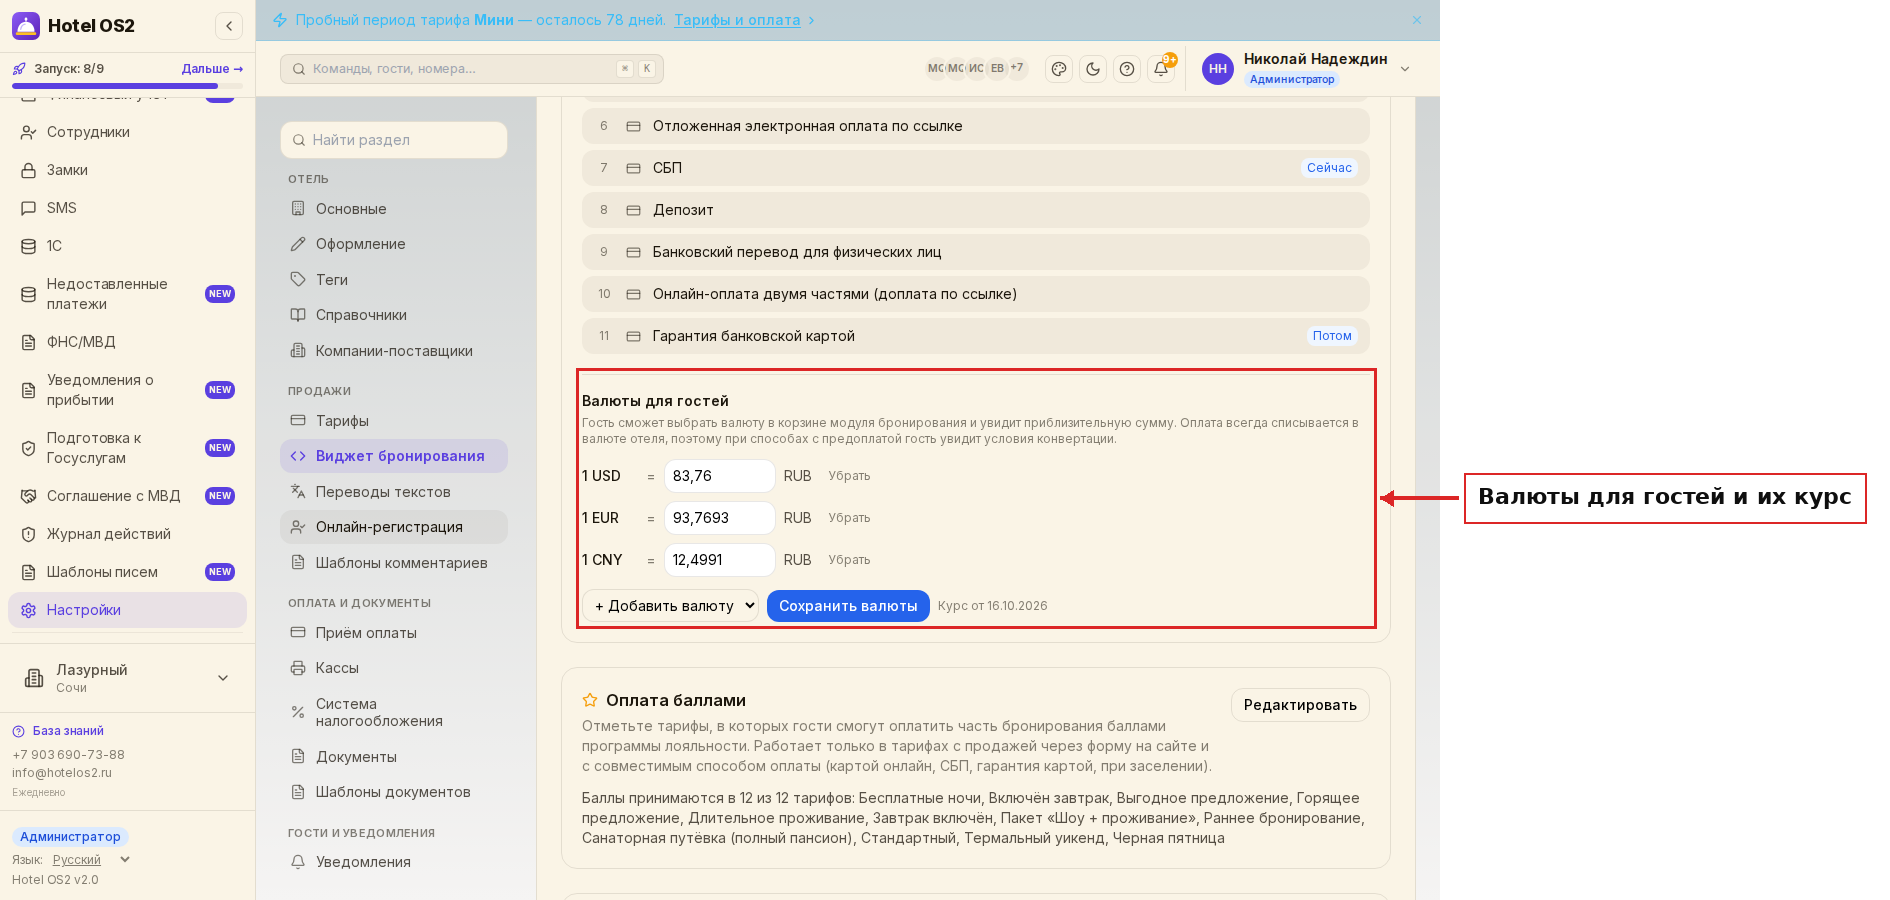This screenshot has width=1890, height=900.
Task: Open notifications bell icon
Action: [1161, 69]
